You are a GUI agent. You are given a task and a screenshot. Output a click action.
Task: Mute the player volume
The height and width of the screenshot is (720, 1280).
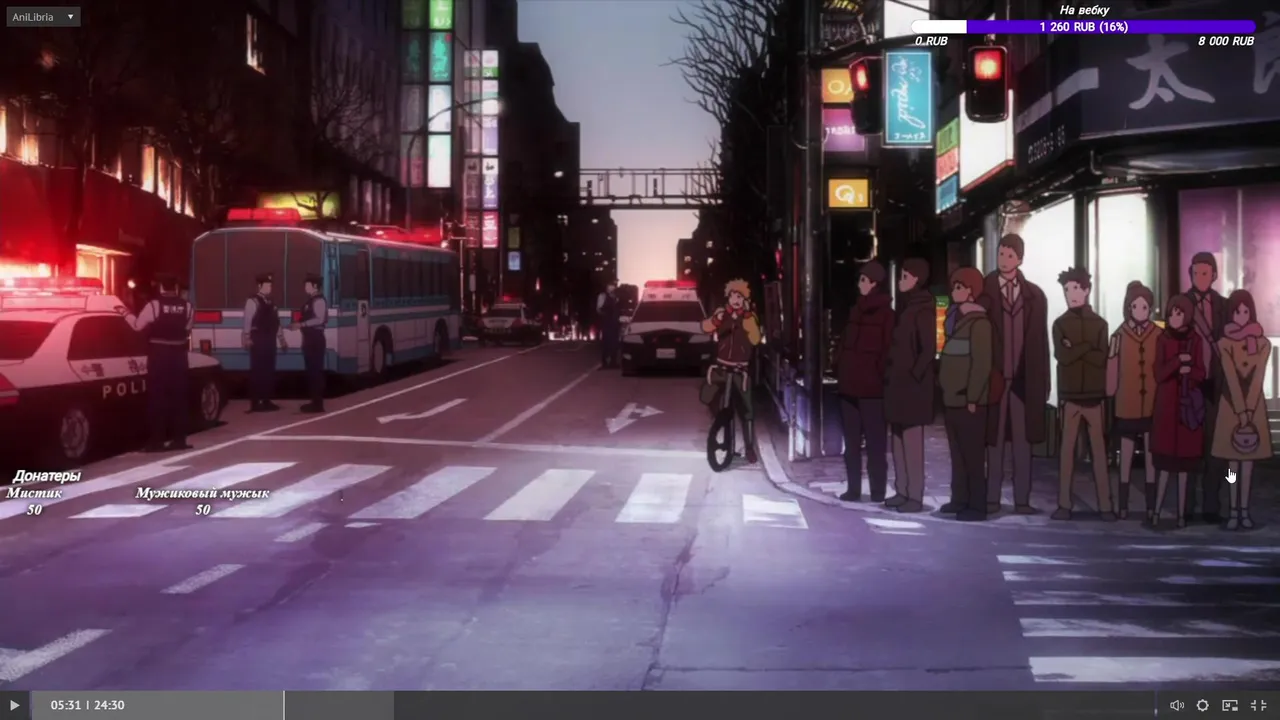coord(1177,705)
